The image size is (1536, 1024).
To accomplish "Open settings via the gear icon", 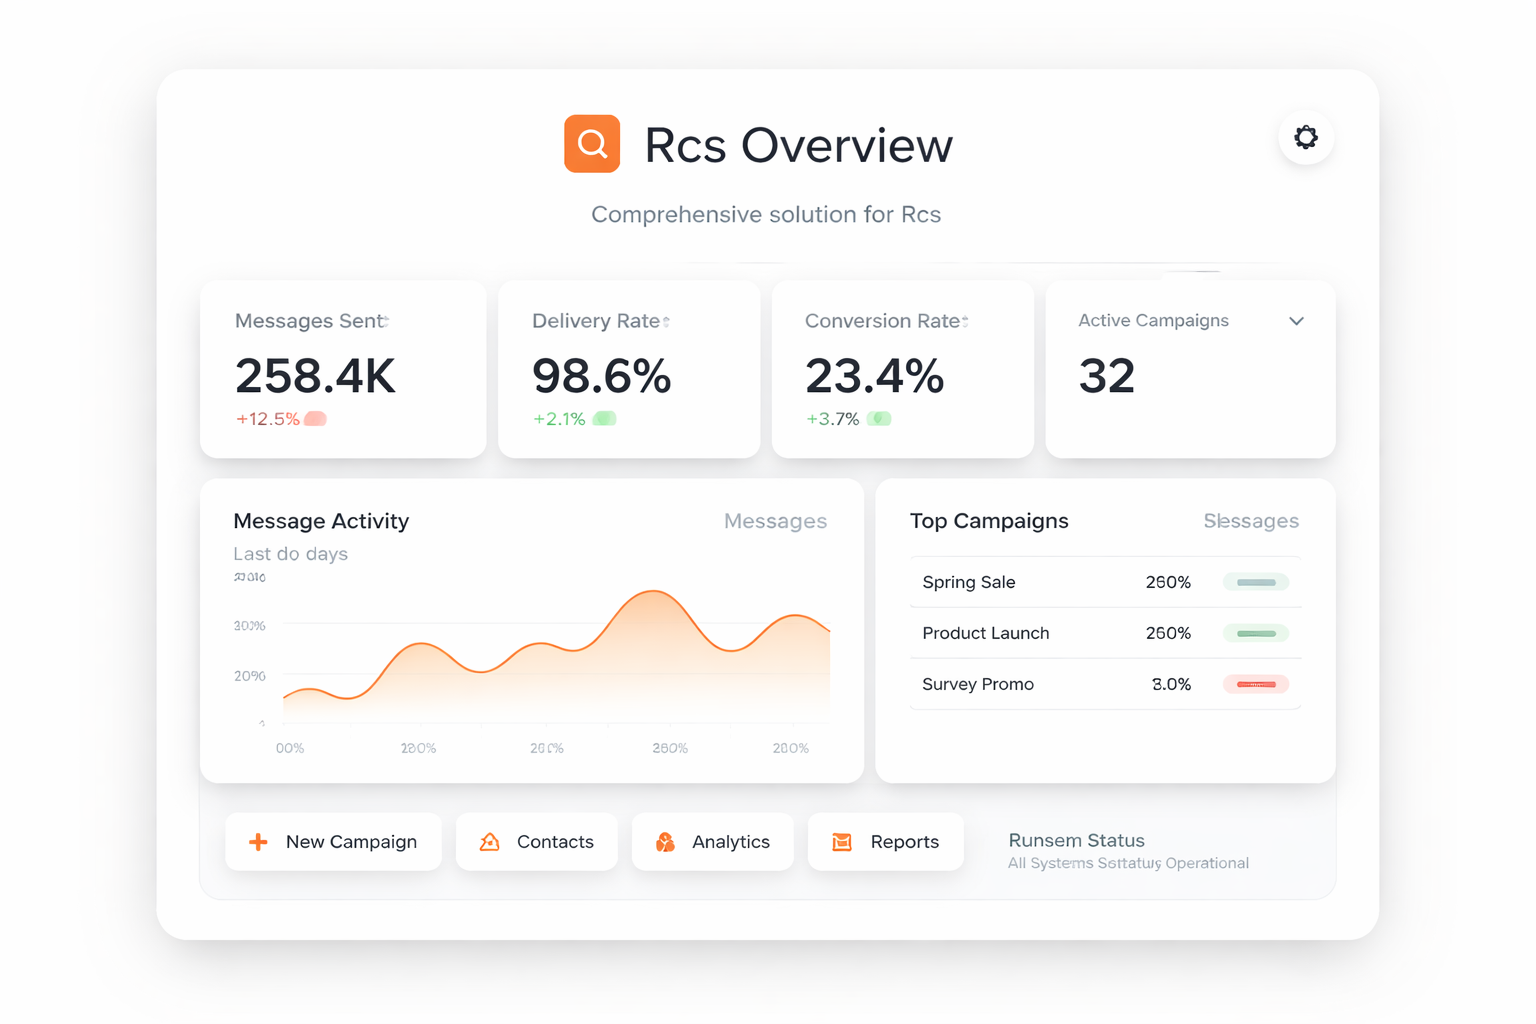I will point(1305,137).
